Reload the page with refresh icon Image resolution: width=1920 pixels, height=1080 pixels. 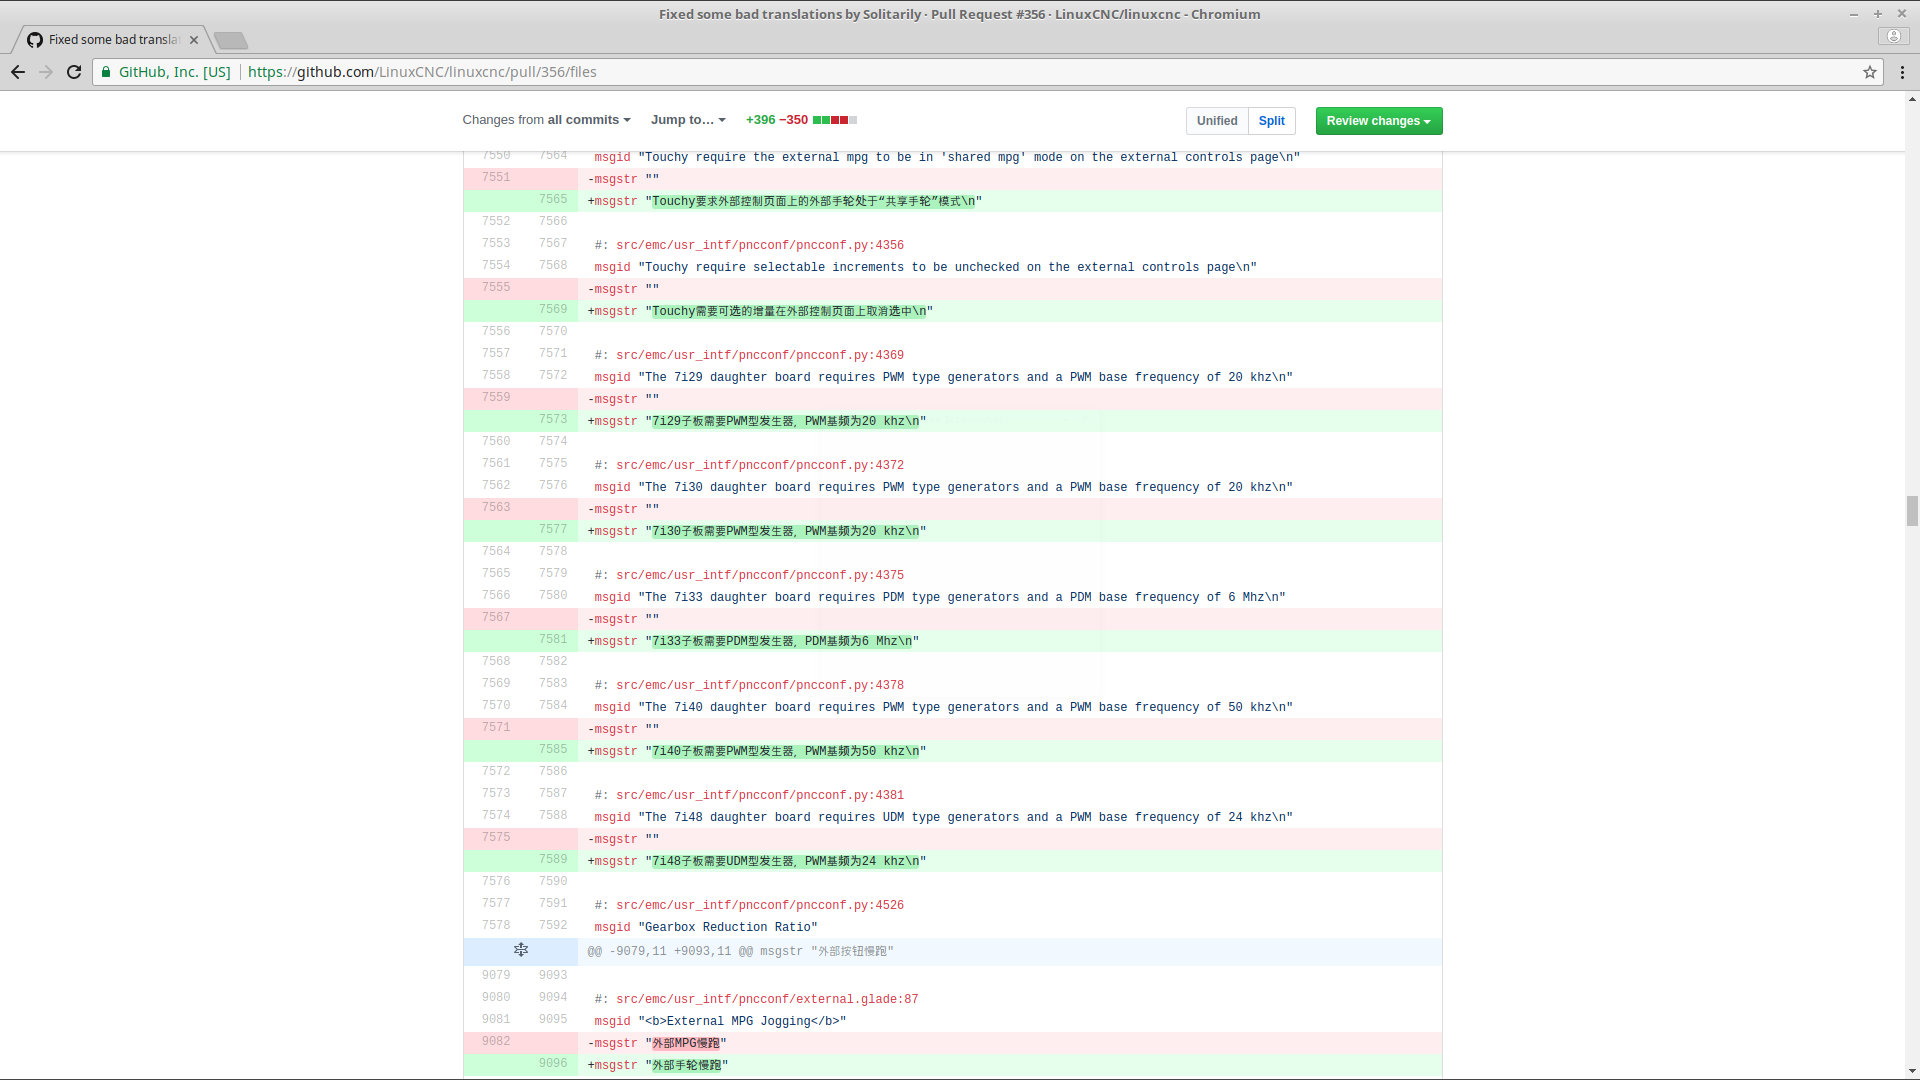[x=74, y=72]
